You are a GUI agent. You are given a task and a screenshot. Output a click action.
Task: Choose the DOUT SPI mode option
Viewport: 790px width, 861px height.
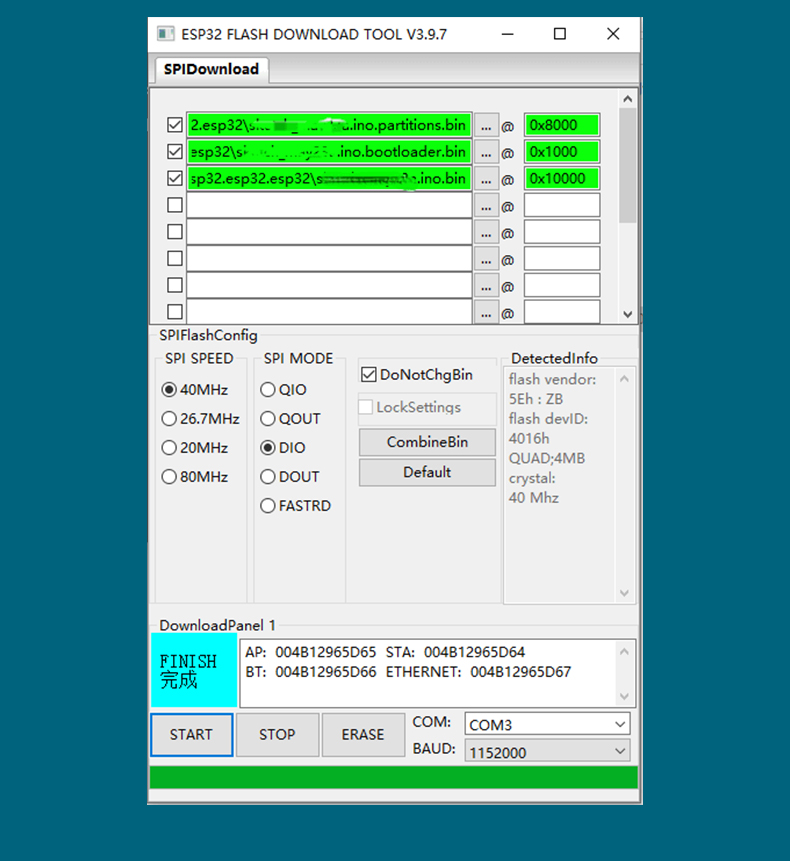268,477
